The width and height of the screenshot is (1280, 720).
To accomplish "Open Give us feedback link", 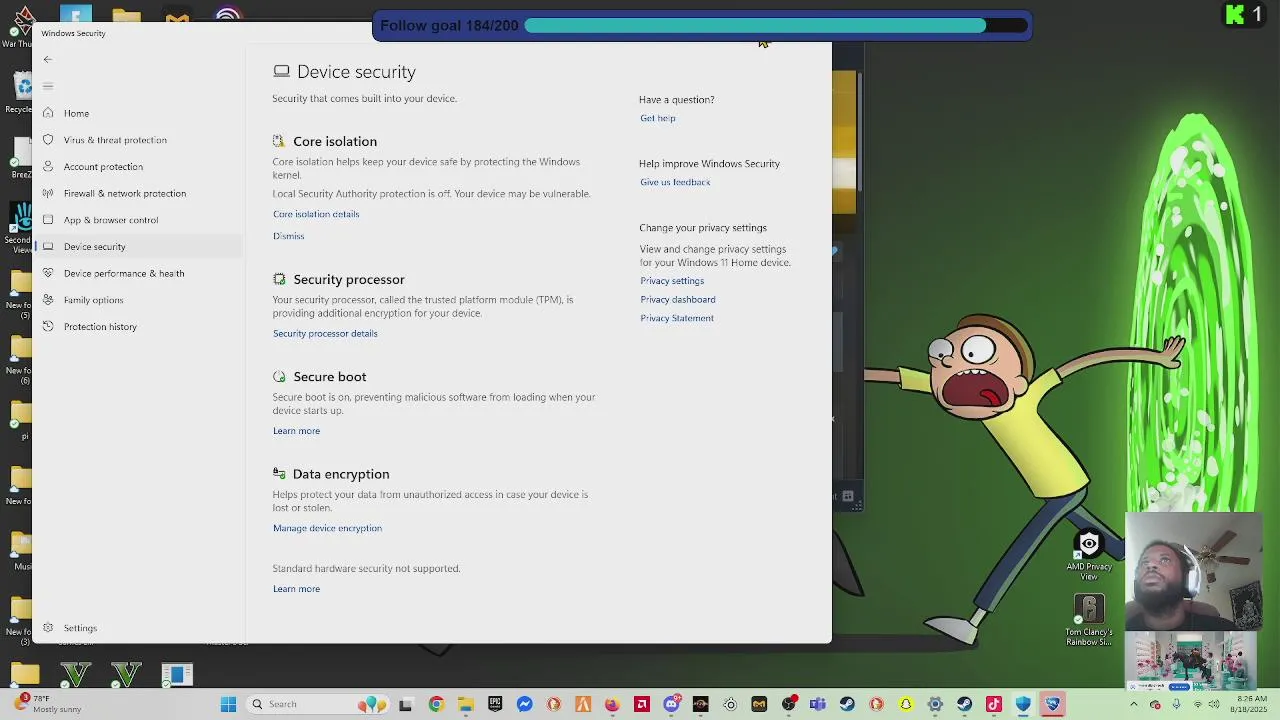I will click(x=675, y=182).
